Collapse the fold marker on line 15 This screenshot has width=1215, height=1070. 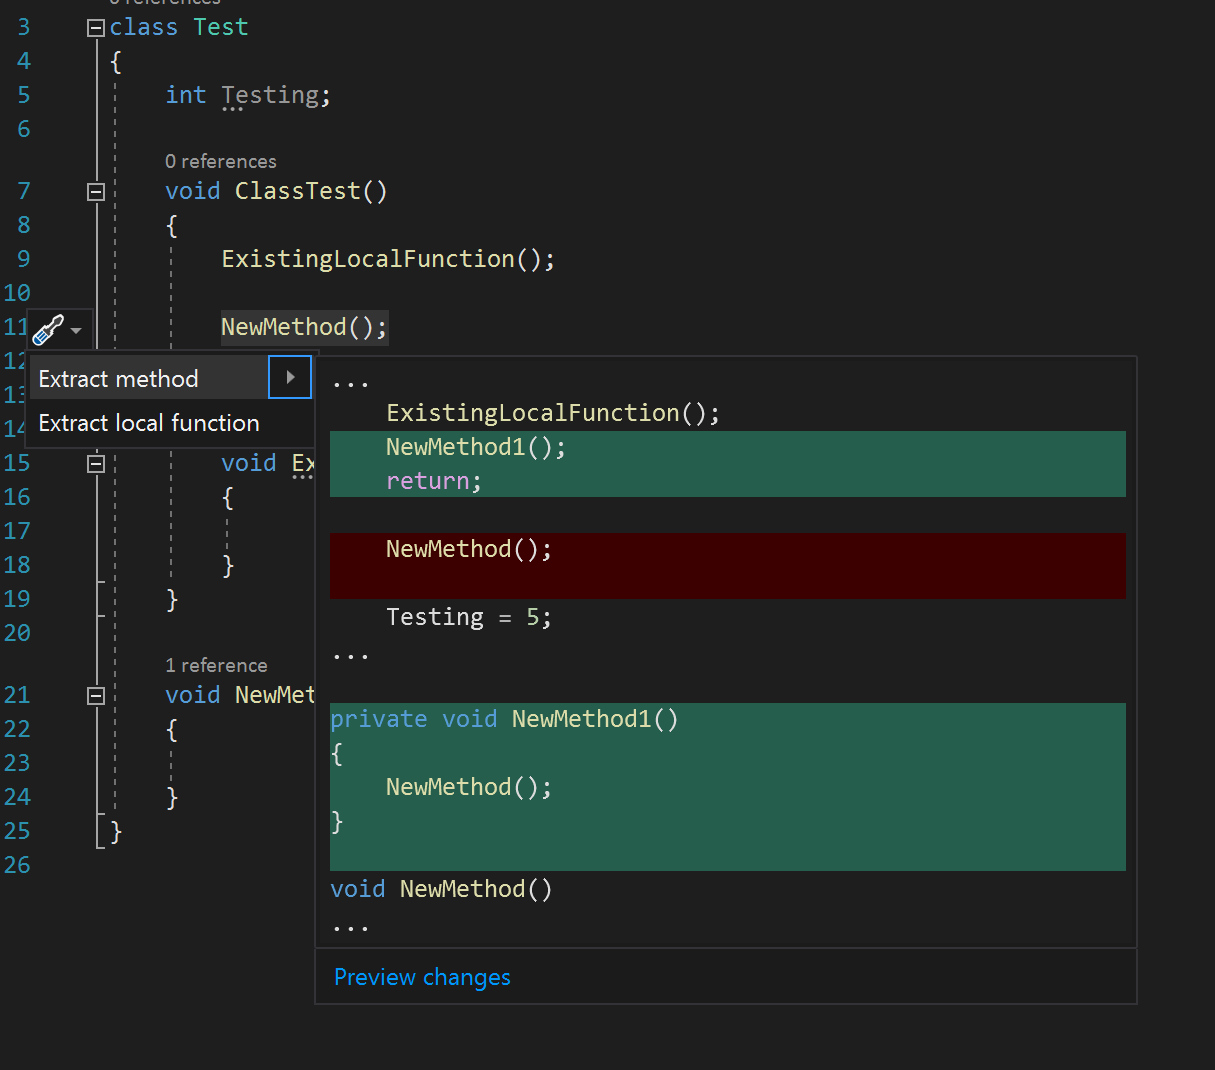pyautogui.click(x=95, y=462)
